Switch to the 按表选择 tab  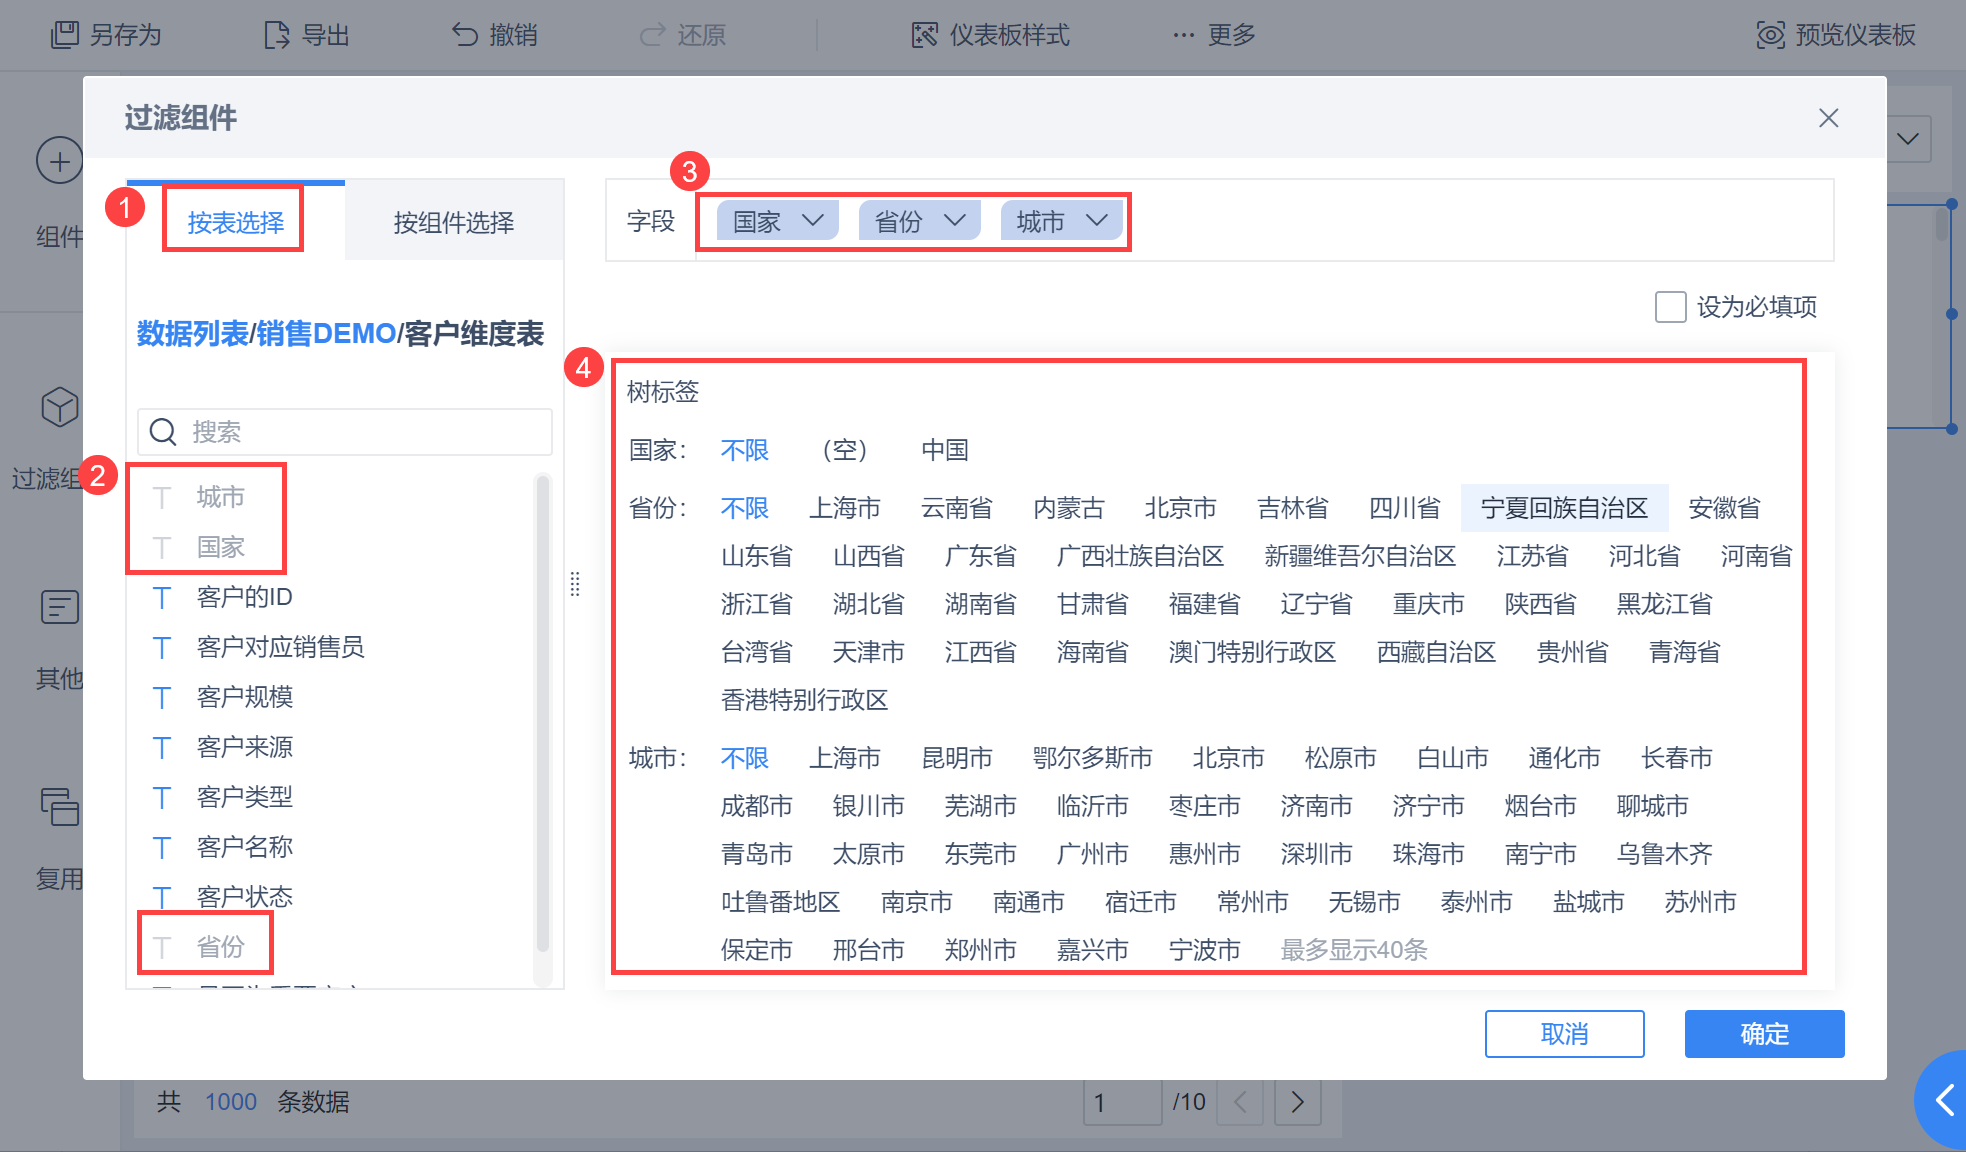236,222
